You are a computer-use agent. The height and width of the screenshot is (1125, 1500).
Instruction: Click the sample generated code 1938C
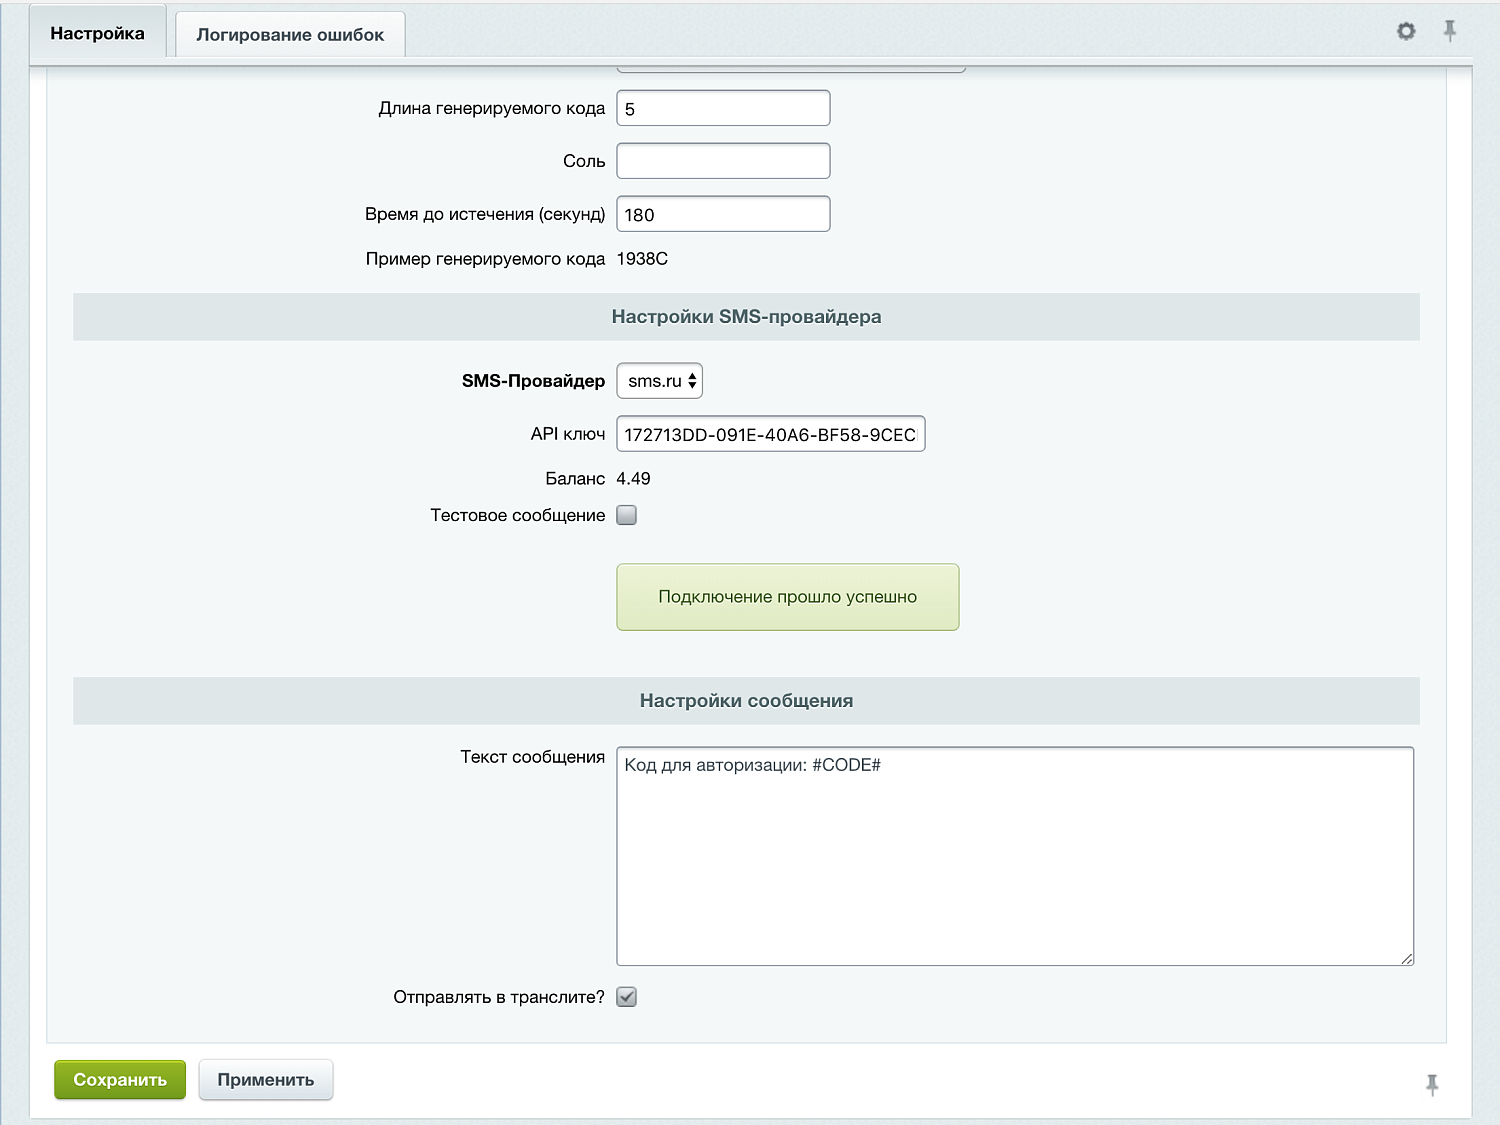click(642, 259)
